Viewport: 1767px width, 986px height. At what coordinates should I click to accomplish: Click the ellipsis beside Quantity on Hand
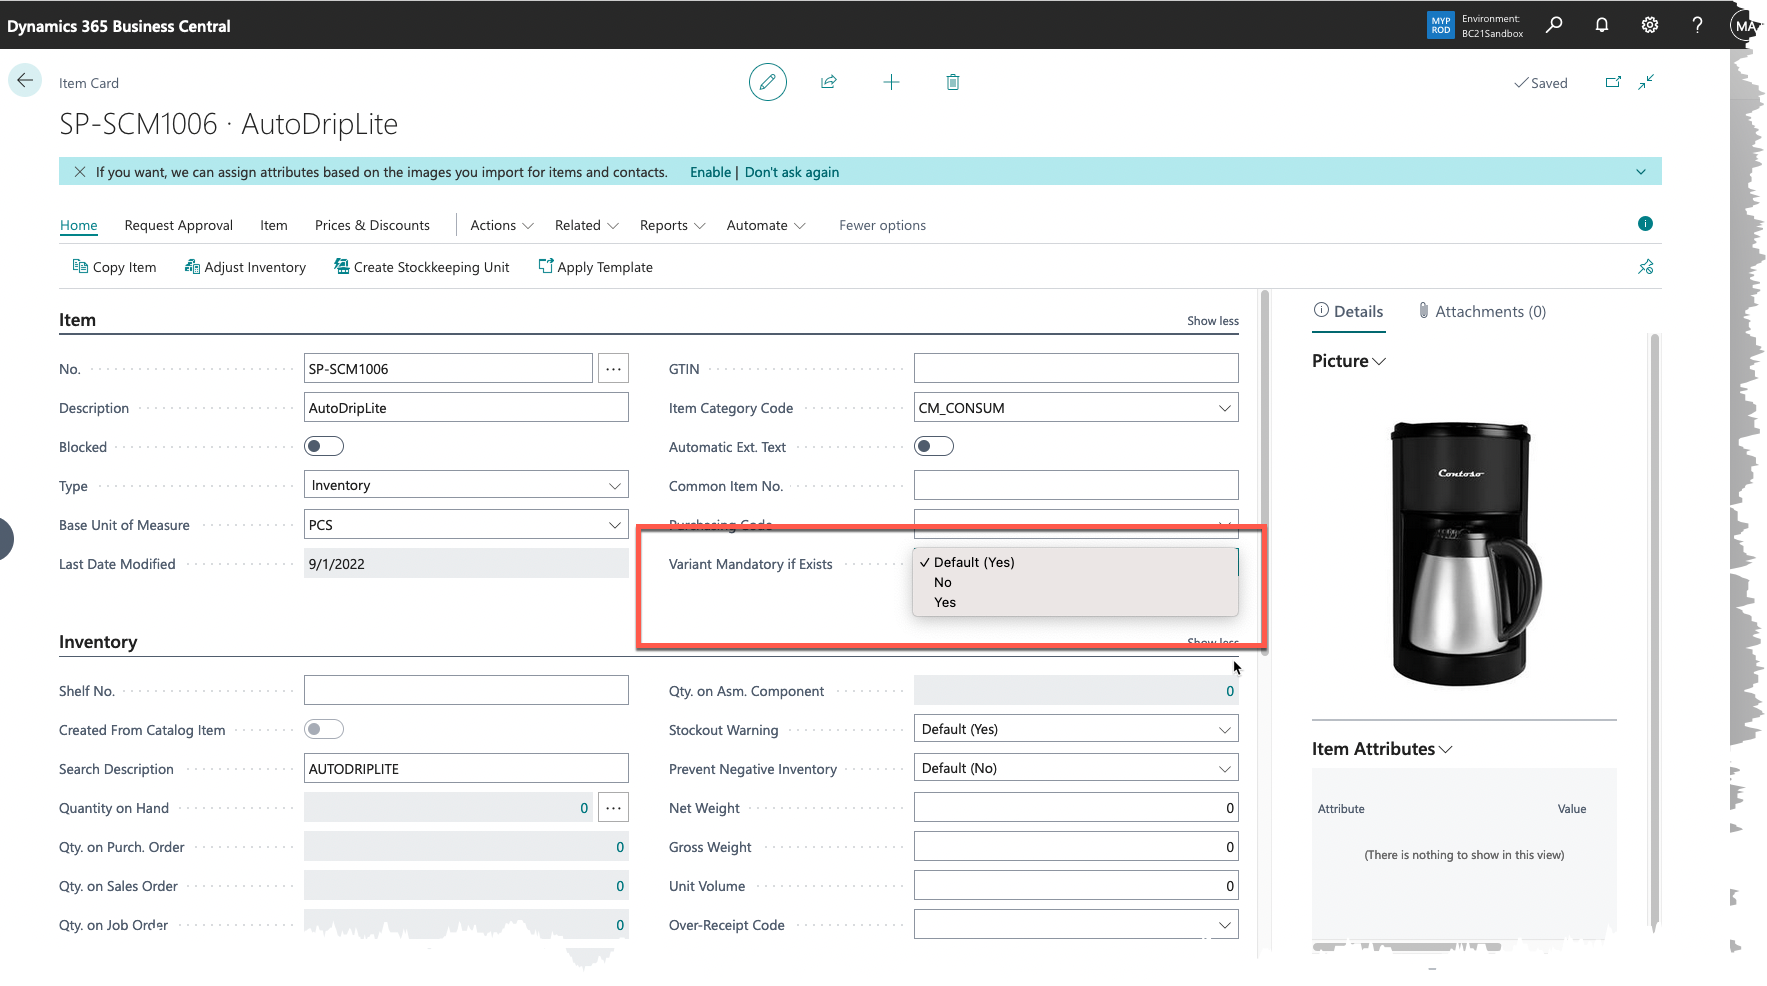click(614, 808)
